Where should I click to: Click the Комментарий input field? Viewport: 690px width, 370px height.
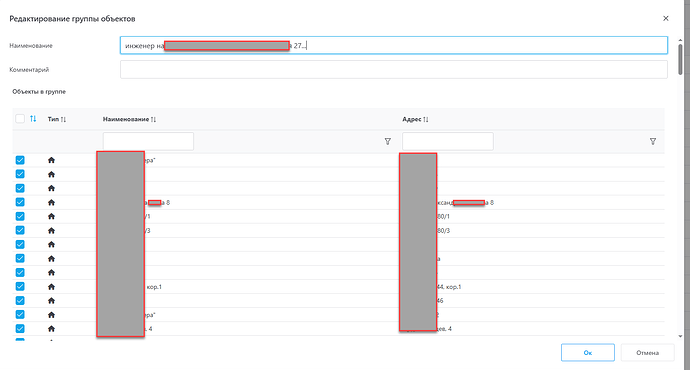(x=394, y=70)
